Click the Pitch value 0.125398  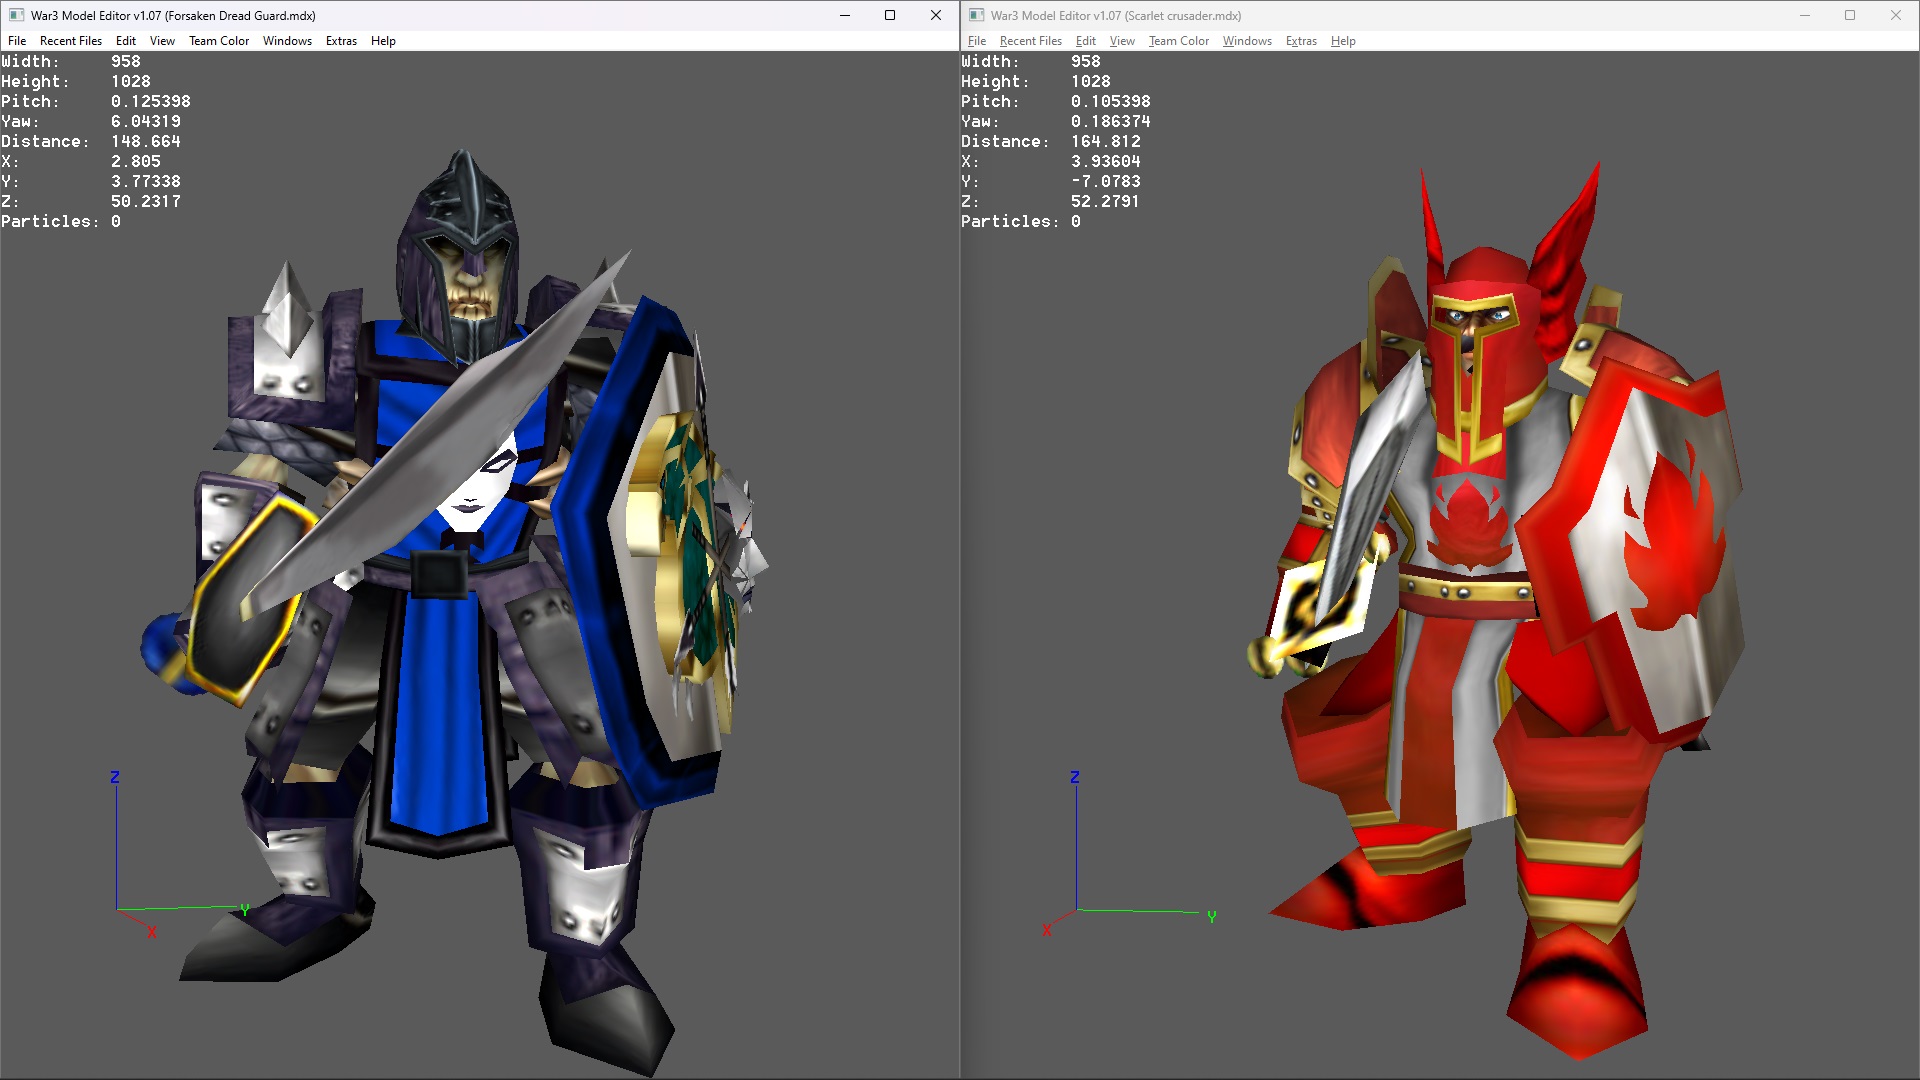click(151, 101)
